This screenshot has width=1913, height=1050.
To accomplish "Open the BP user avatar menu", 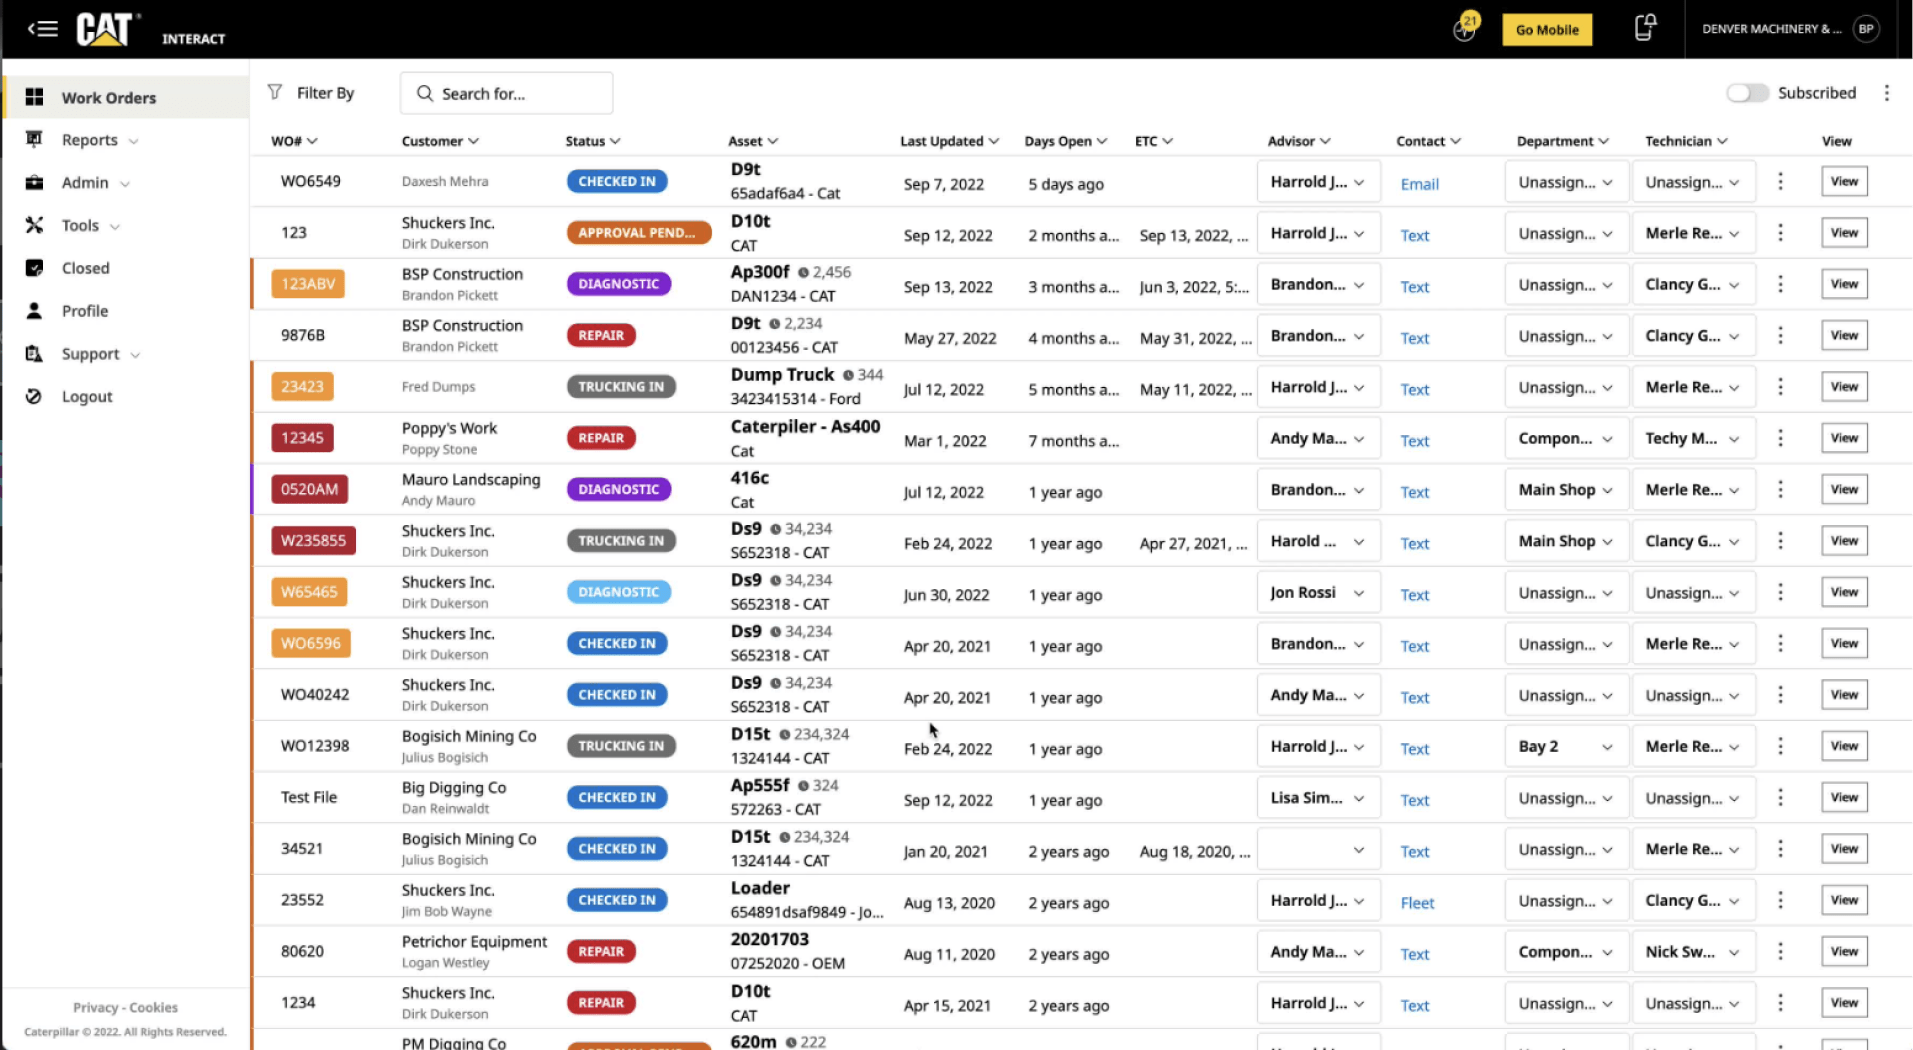I will coord(1866,29).
